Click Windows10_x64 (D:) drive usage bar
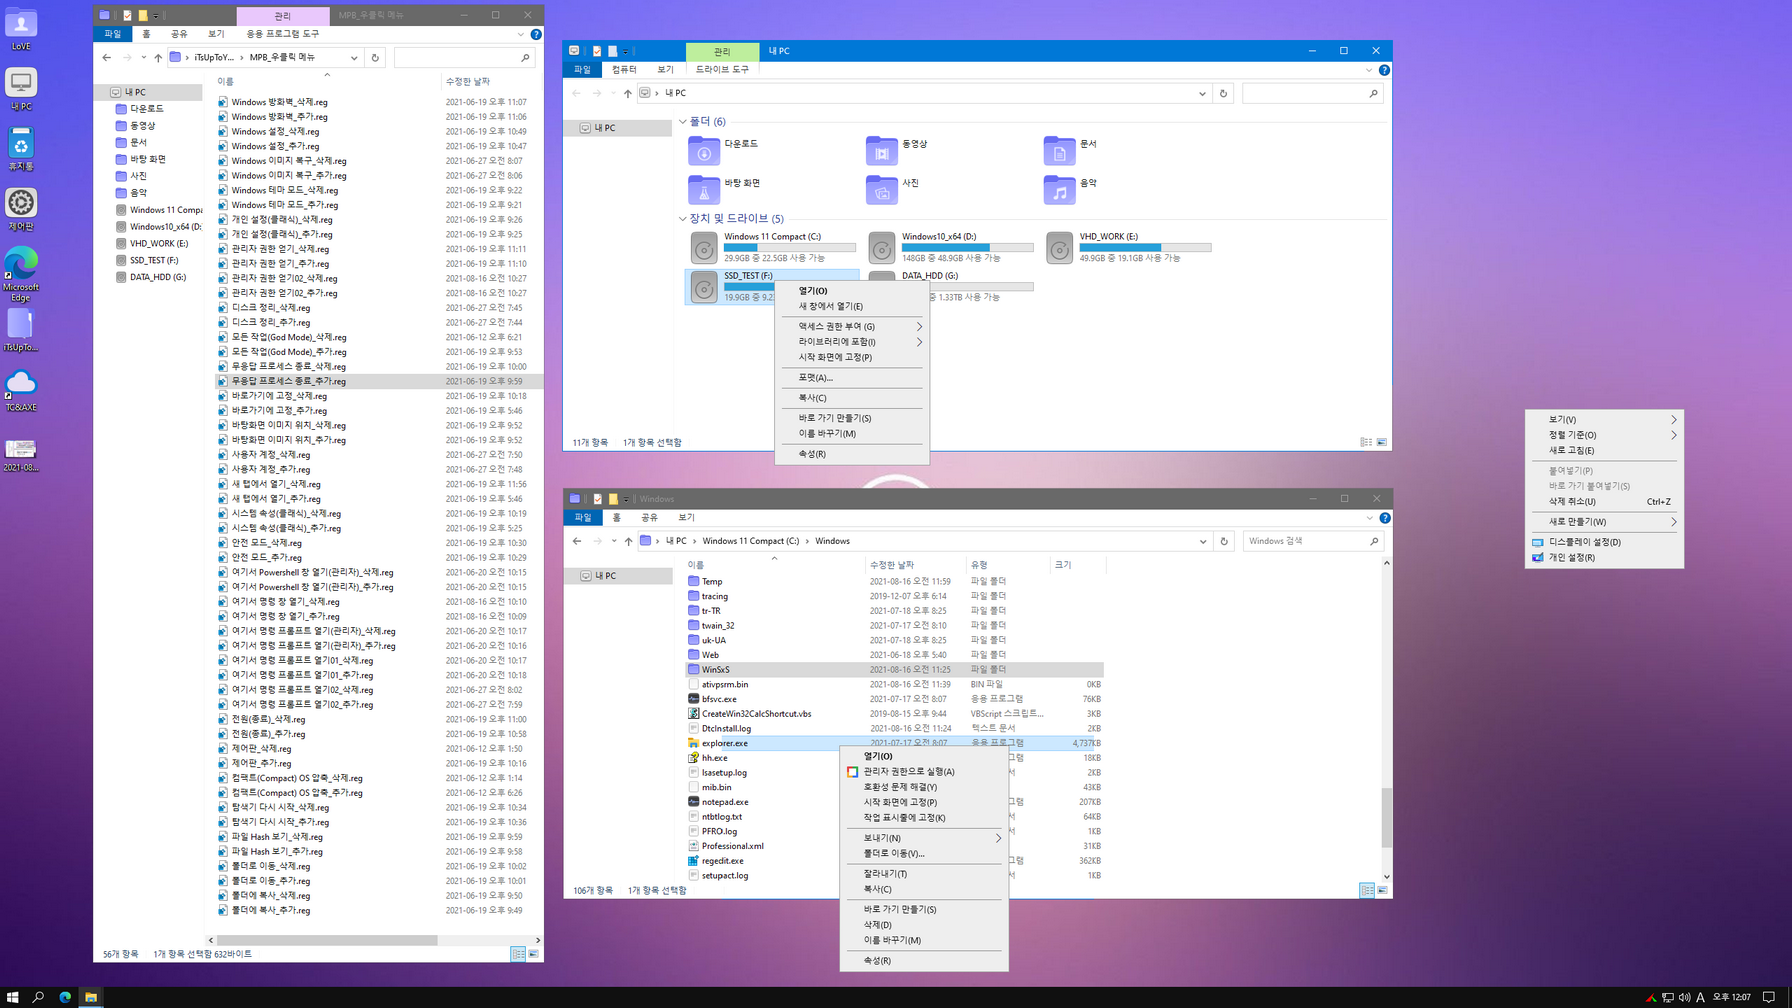Image resolution: width=1792 pixels, height=1008 pixels. point(967,247)
